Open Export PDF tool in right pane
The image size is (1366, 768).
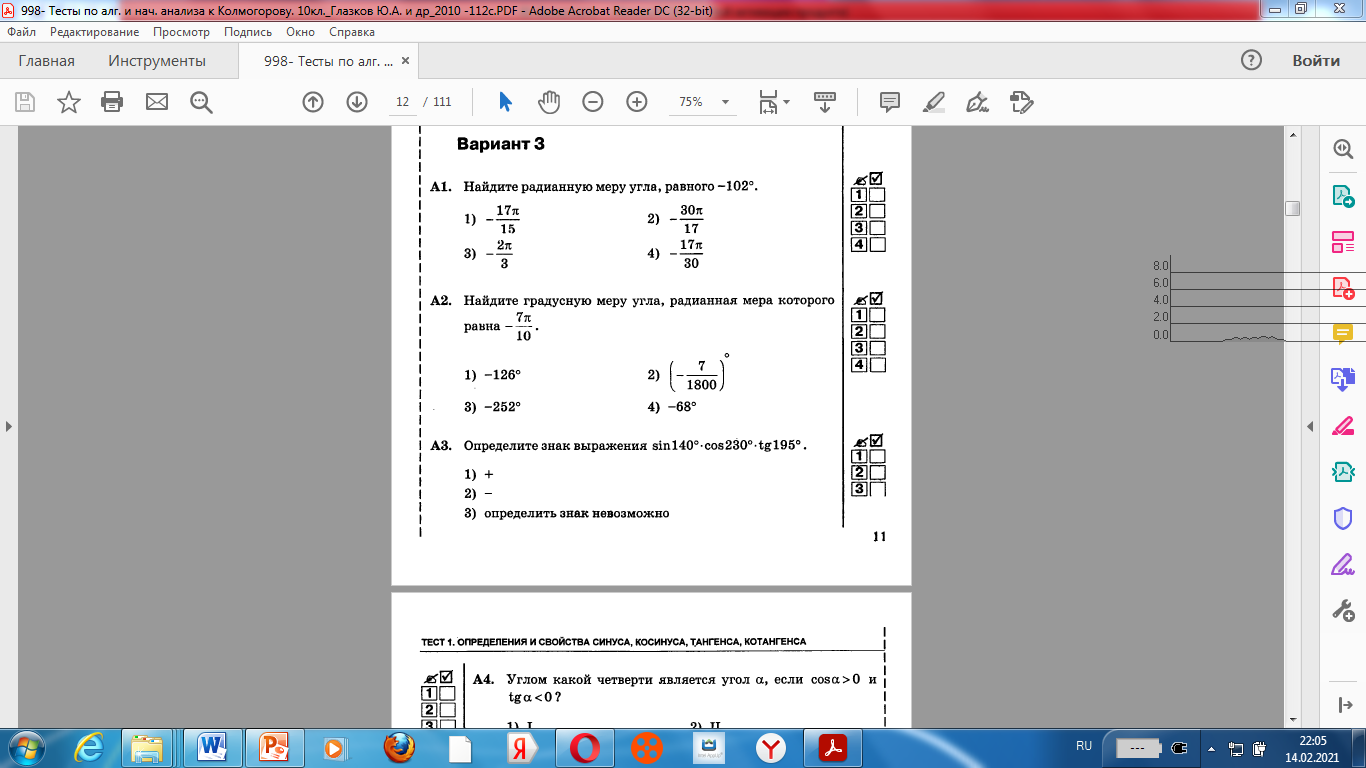(1343, 195)
